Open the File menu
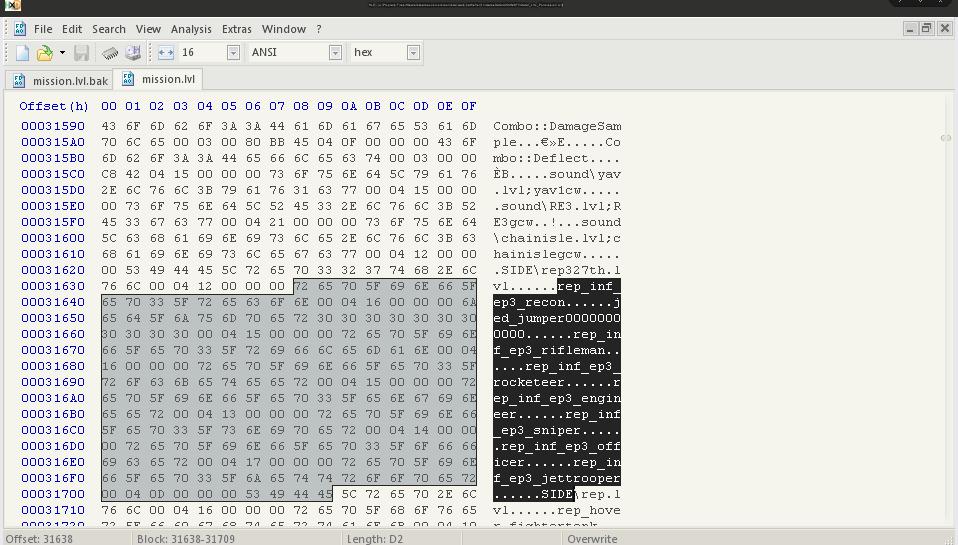The width and height of the screenshot is (958, 545). tap(43, 29)
